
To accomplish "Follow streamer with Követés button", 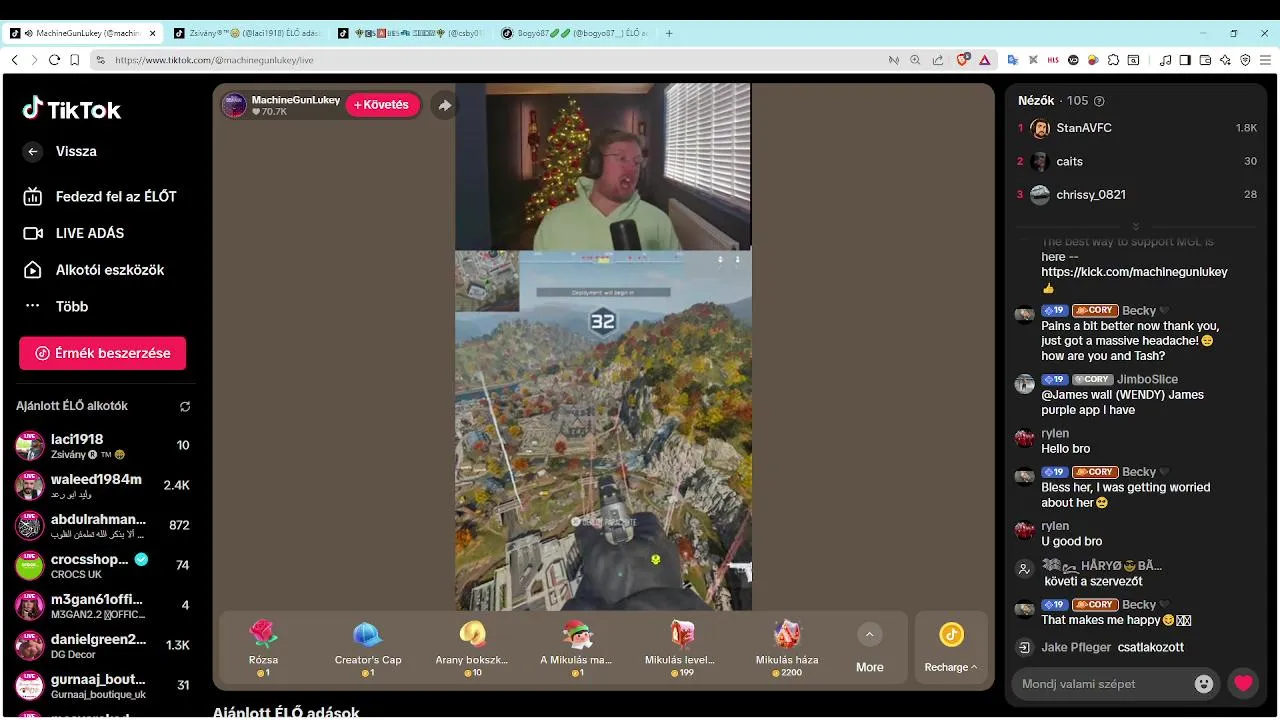I will coord(382,105).
